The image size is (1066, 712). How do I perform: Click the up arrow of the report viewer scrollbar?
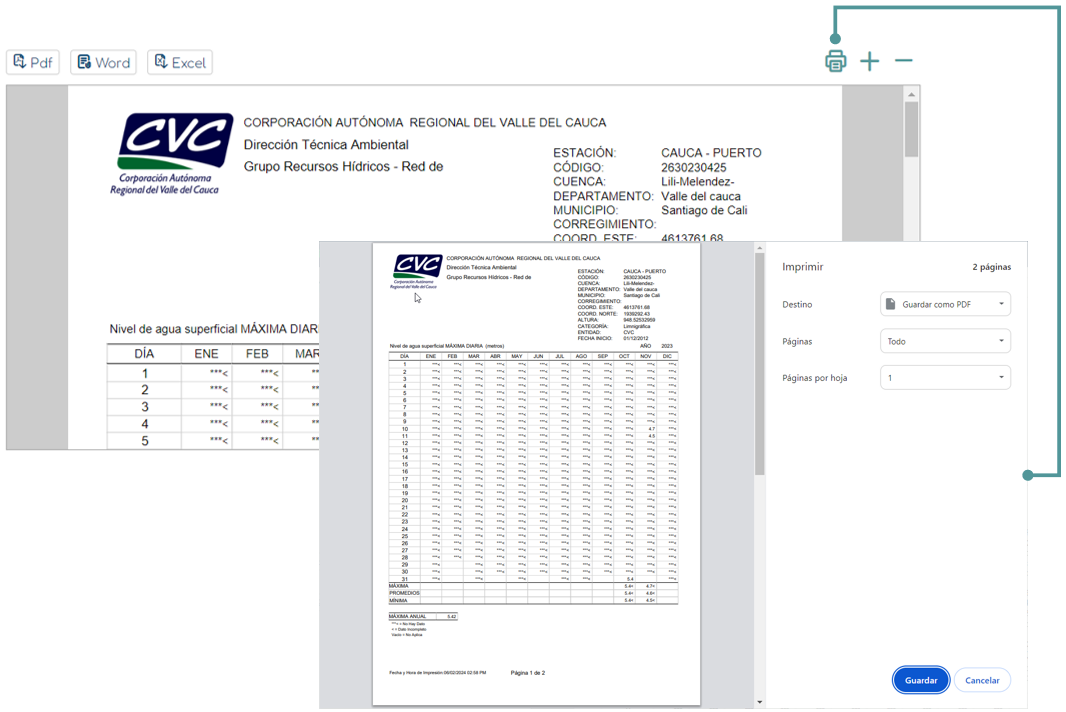click(912, 94)
